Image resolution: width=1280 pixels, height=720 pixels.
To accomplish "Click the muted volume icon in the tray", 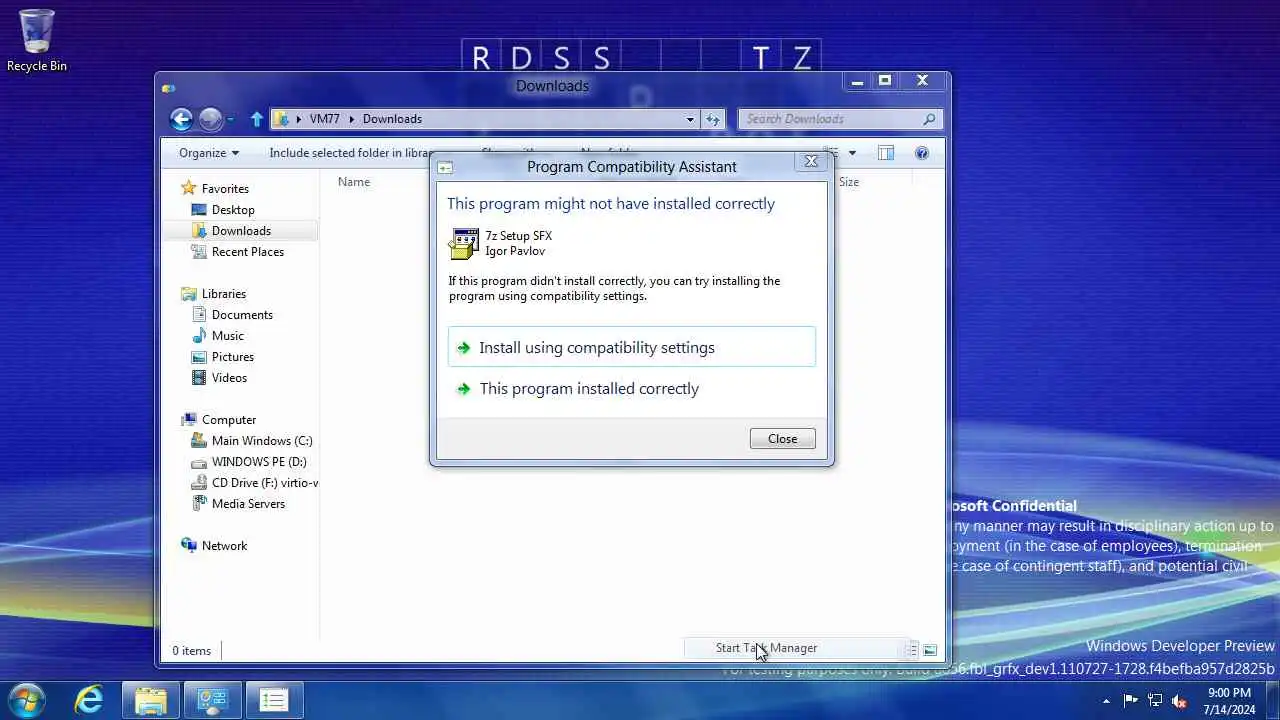I will tap(1179, 700).
